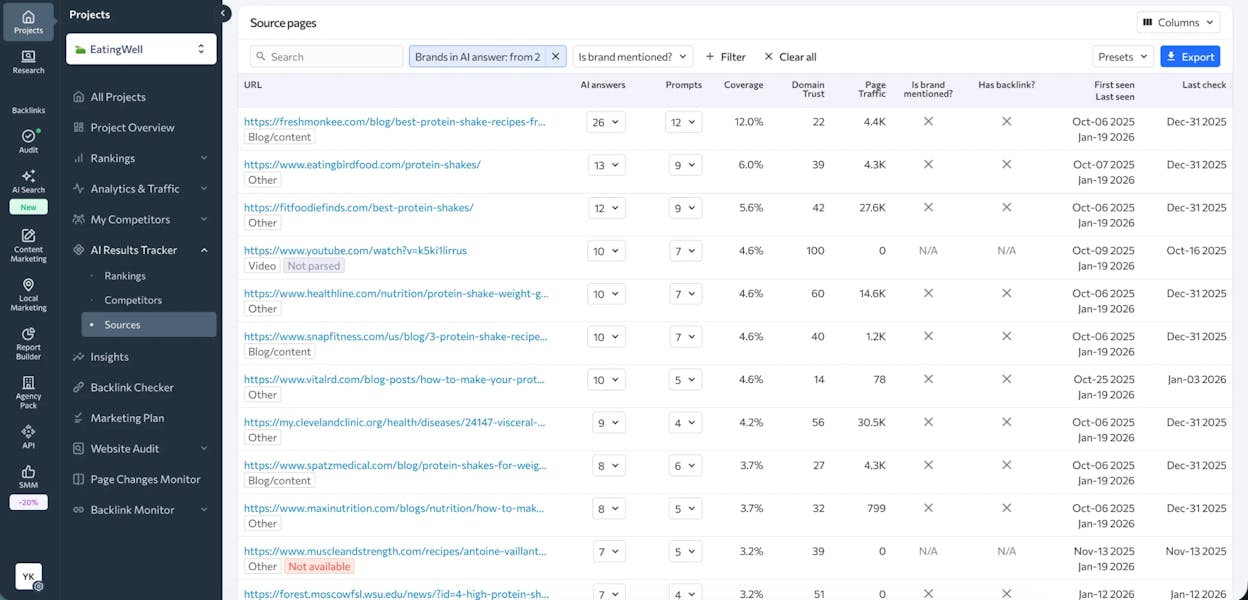Open the youtube.com watch link
Screen dimensions: 1248x600
(355, 251)
